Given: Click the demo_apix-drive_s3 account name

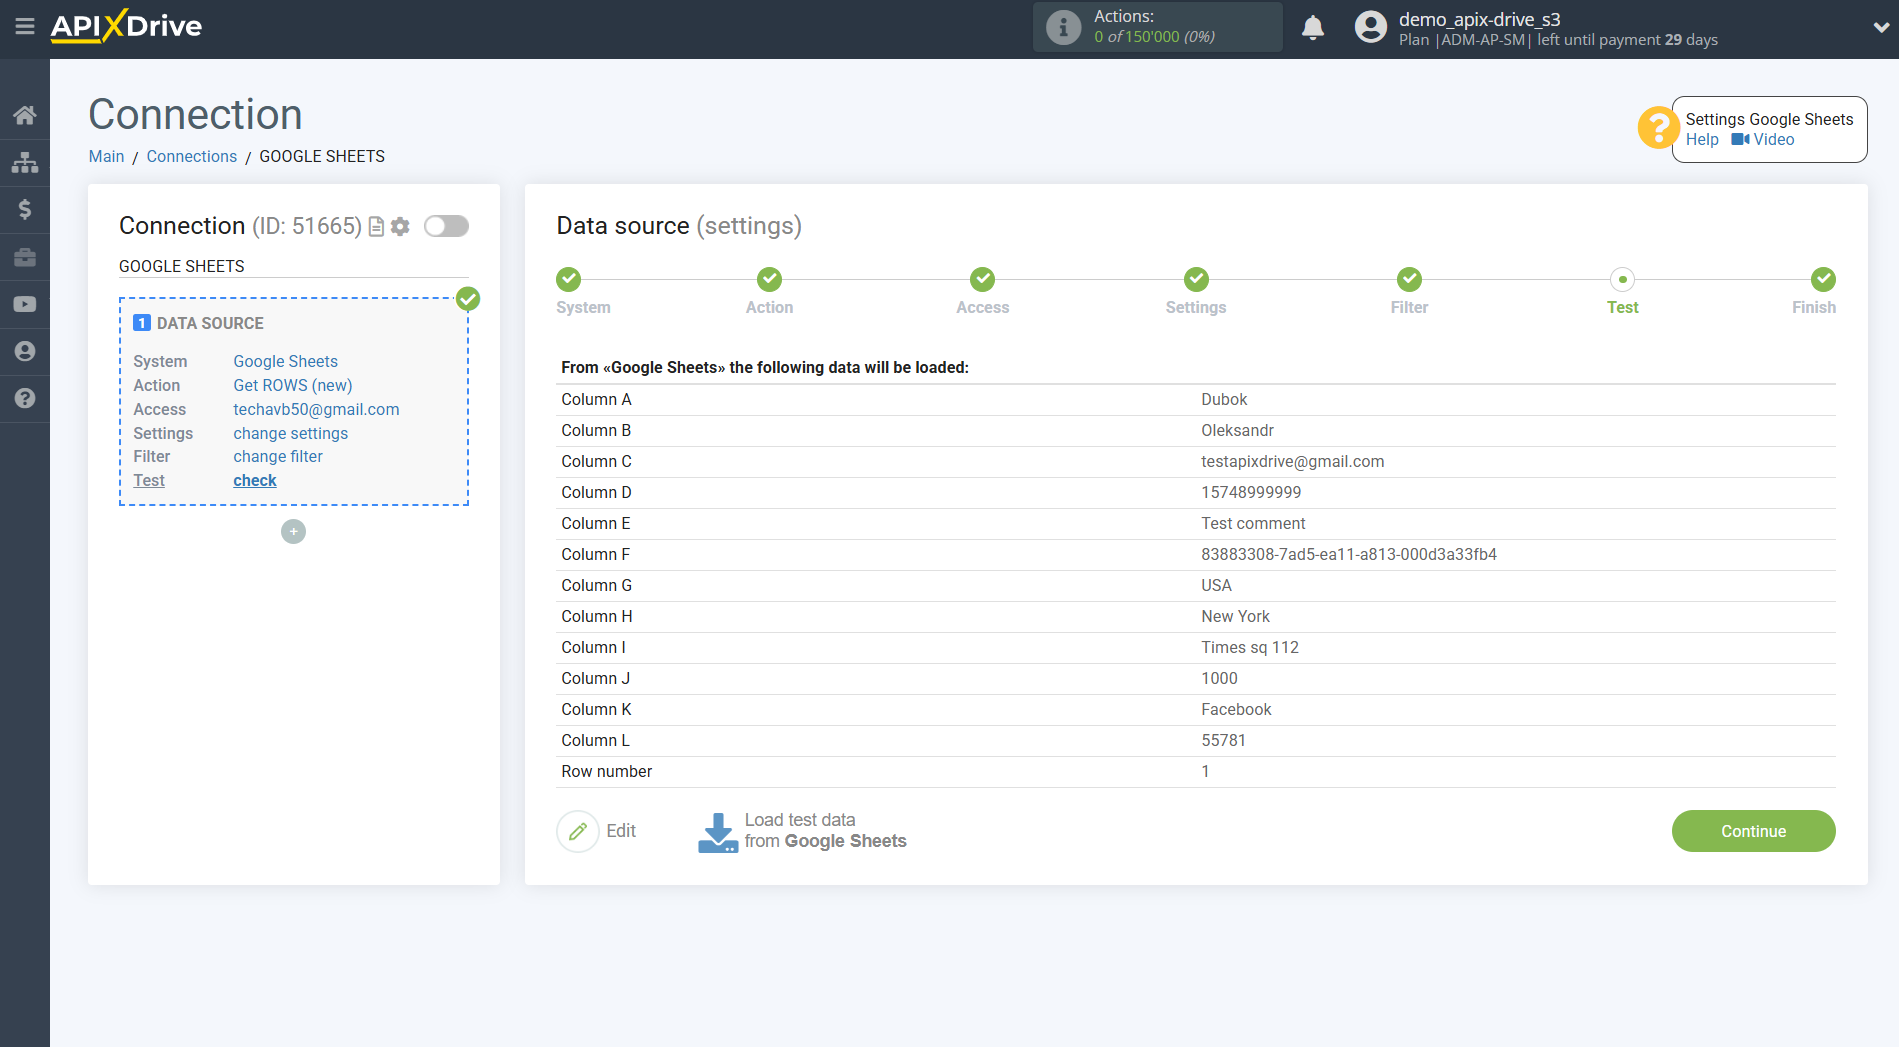Looking at the screenshot, I should [x=1479, y=19].
